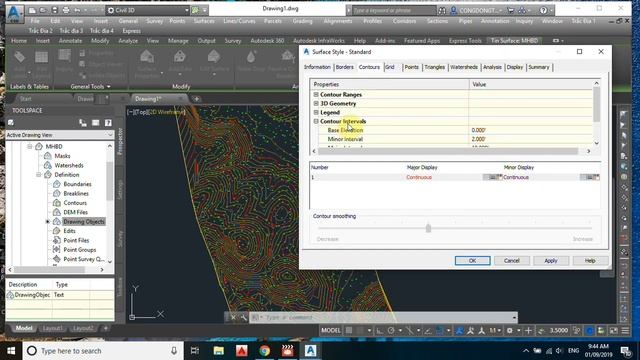This screenshot has height=360, width=640.
Task: Click the user account sign-in icon
Action: point(453,10)
